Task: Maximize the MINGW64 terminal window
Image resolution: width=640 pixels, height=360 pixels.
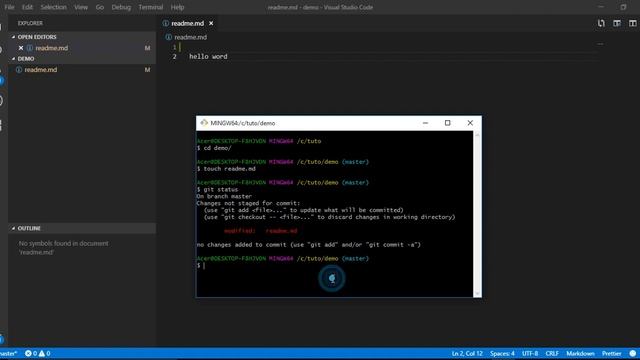Action: point(447,123)
